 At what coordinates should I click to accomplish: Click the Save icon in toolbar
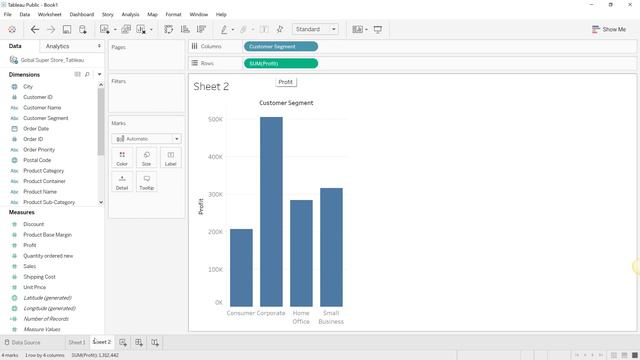tap(67, 29)
